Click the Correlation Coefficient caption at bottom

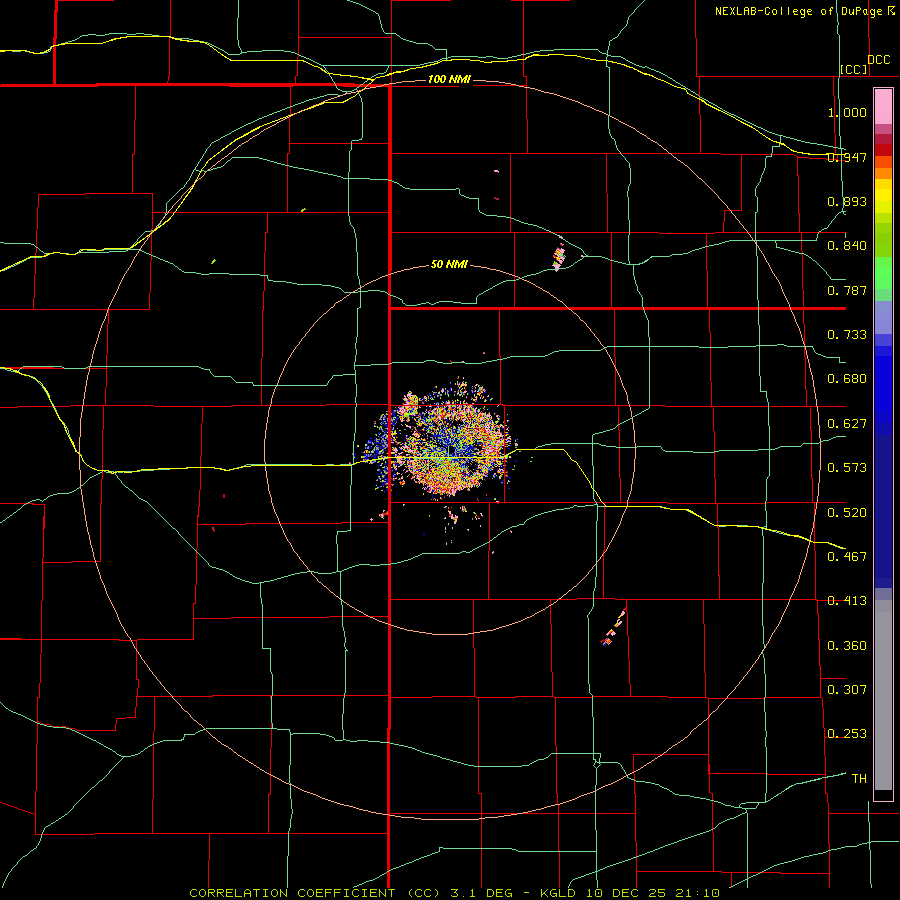[455, 893]
